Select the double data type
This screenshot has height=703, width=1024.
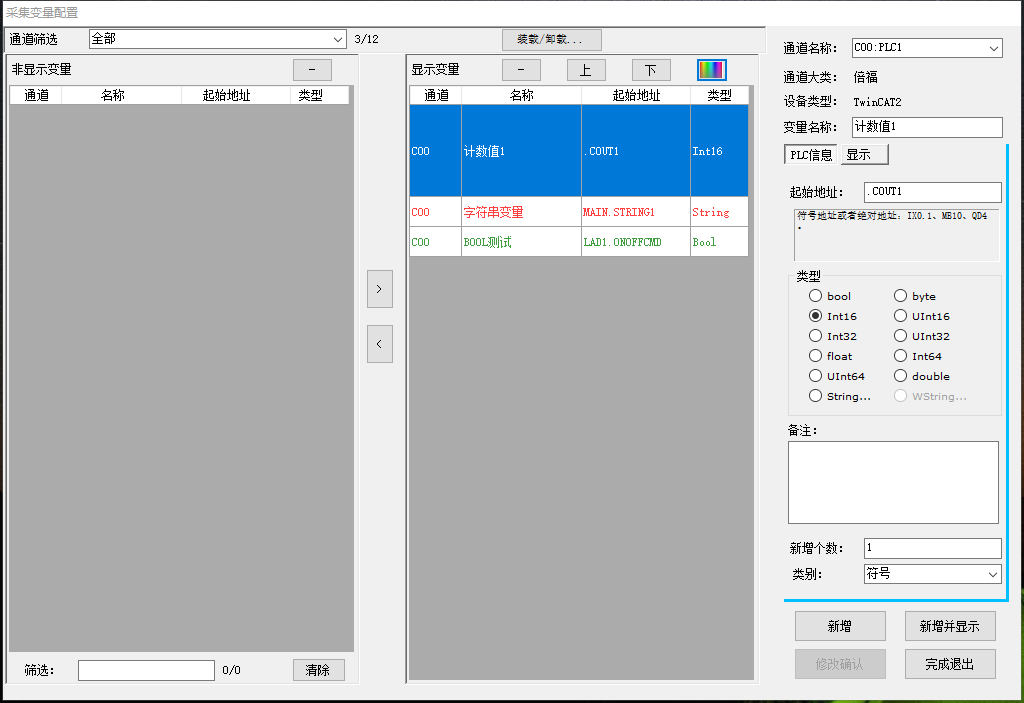click(900, 376)
